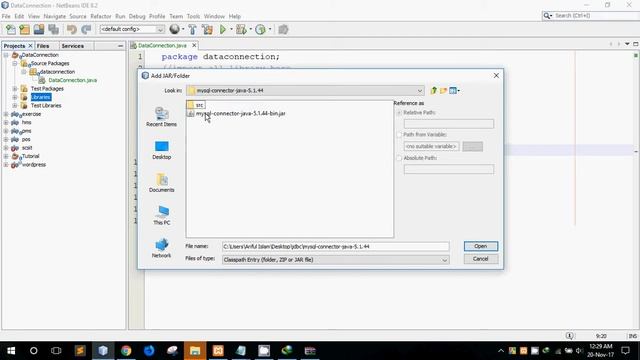This screenshot has height=360, width=640.
Task: Open Chrome from the taskbar
Action: (126, 351)
